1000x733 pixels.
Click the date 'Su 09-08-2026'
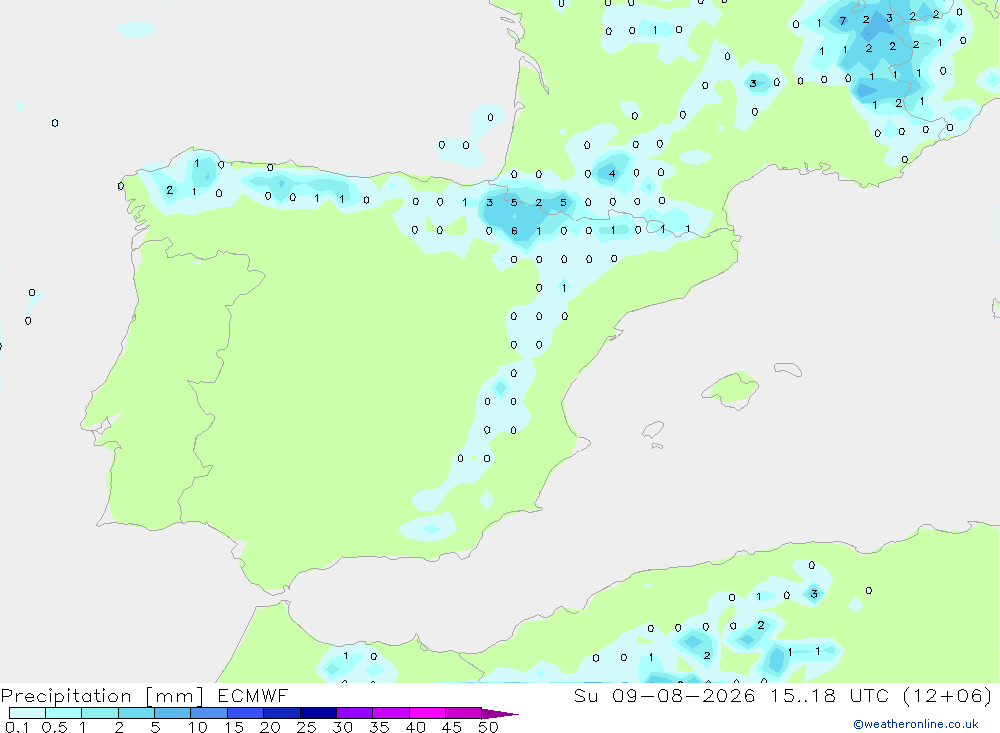665,695
